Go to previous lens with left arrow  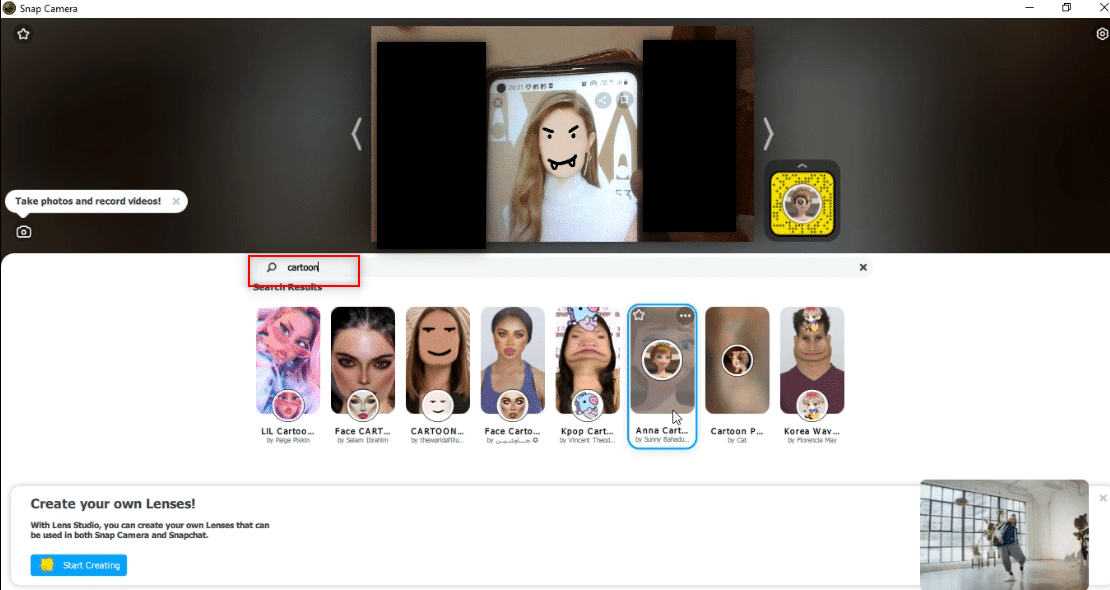pyautogui.click(x=357, y=134)
